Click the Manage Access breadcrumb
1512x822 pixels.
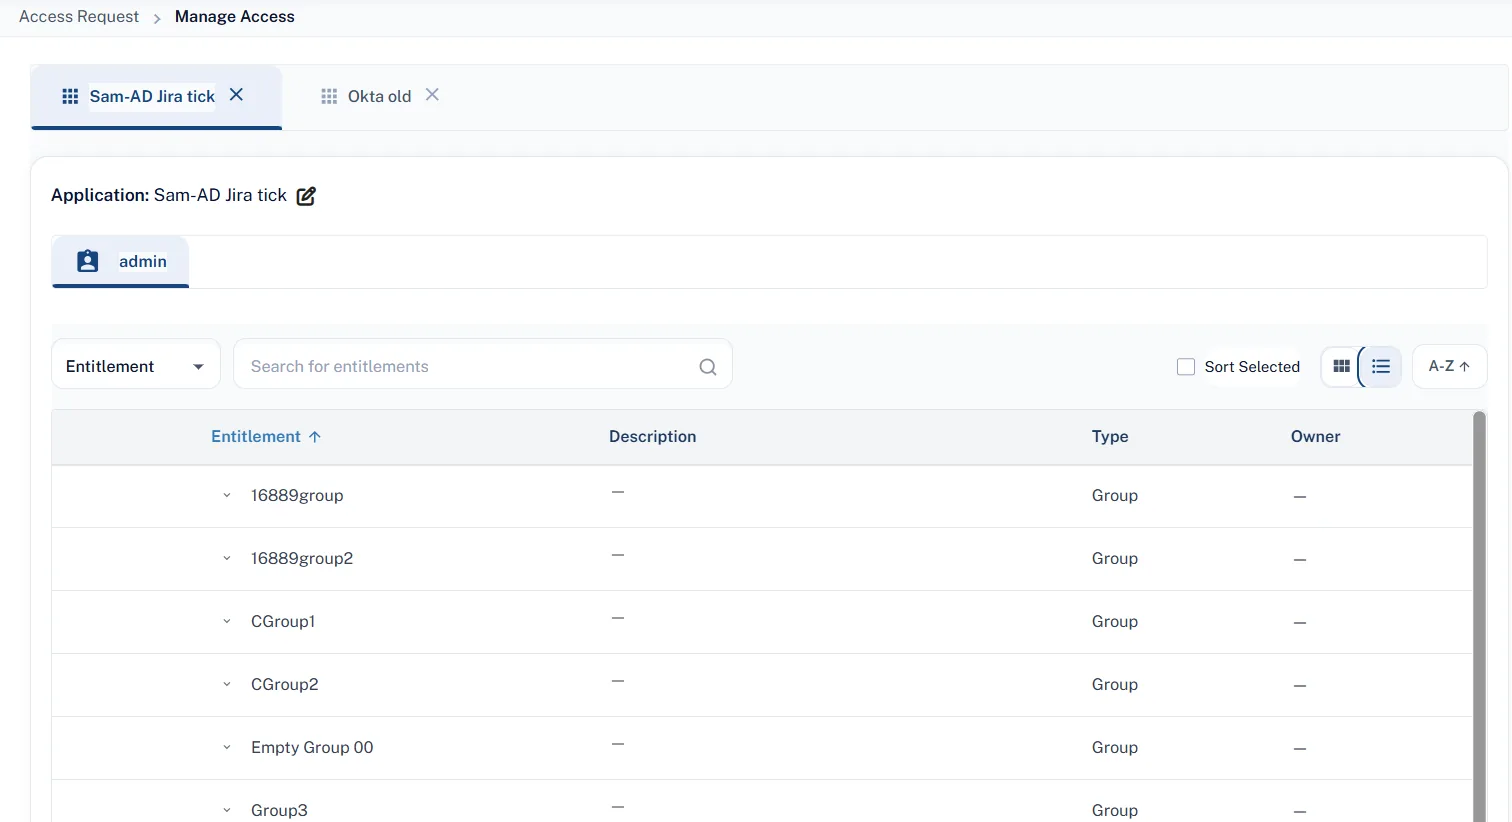click(235, 17)
